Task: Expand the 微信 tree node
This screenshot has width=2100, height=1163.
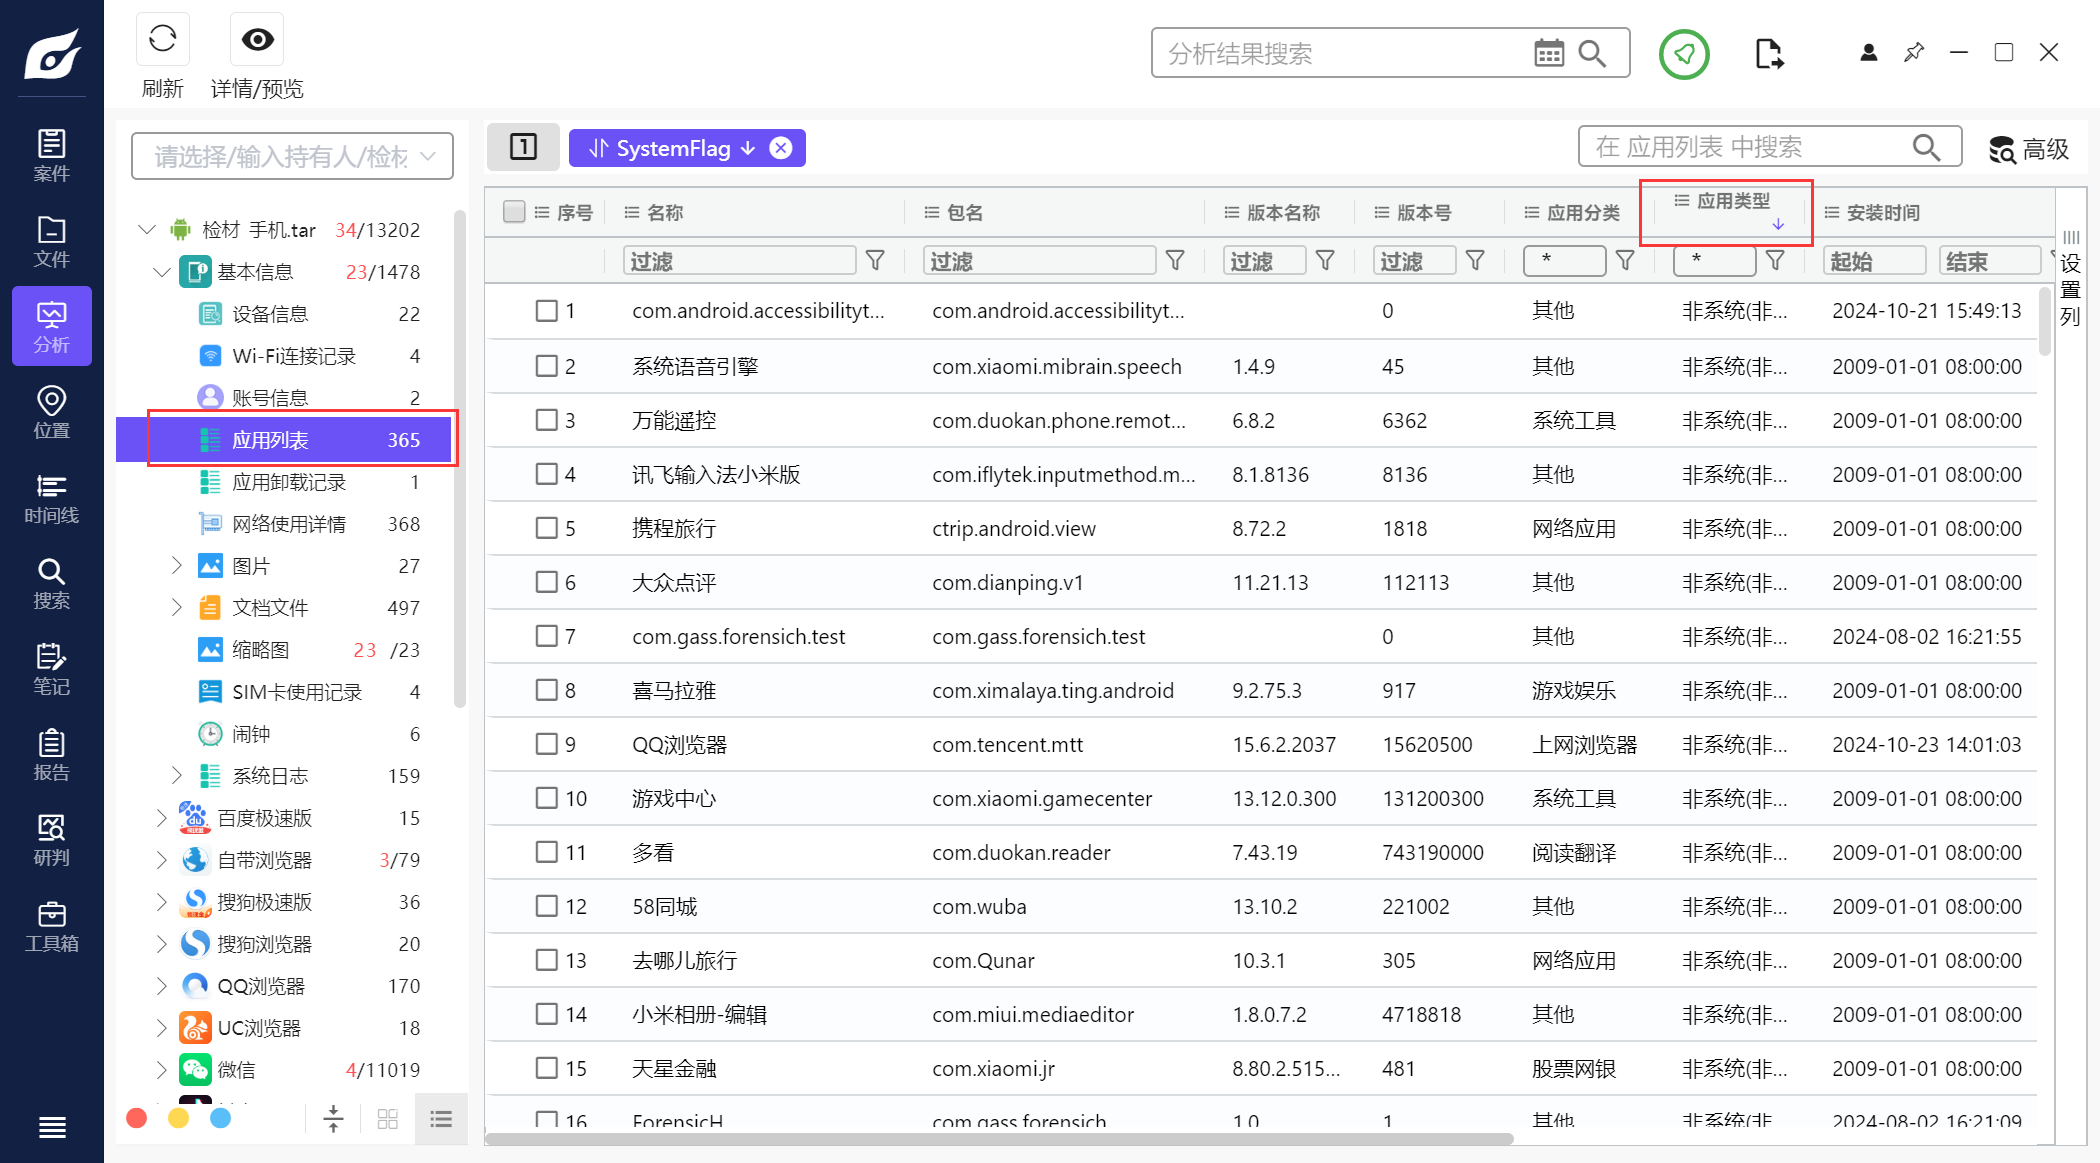Action: [x=162, y=1070]
